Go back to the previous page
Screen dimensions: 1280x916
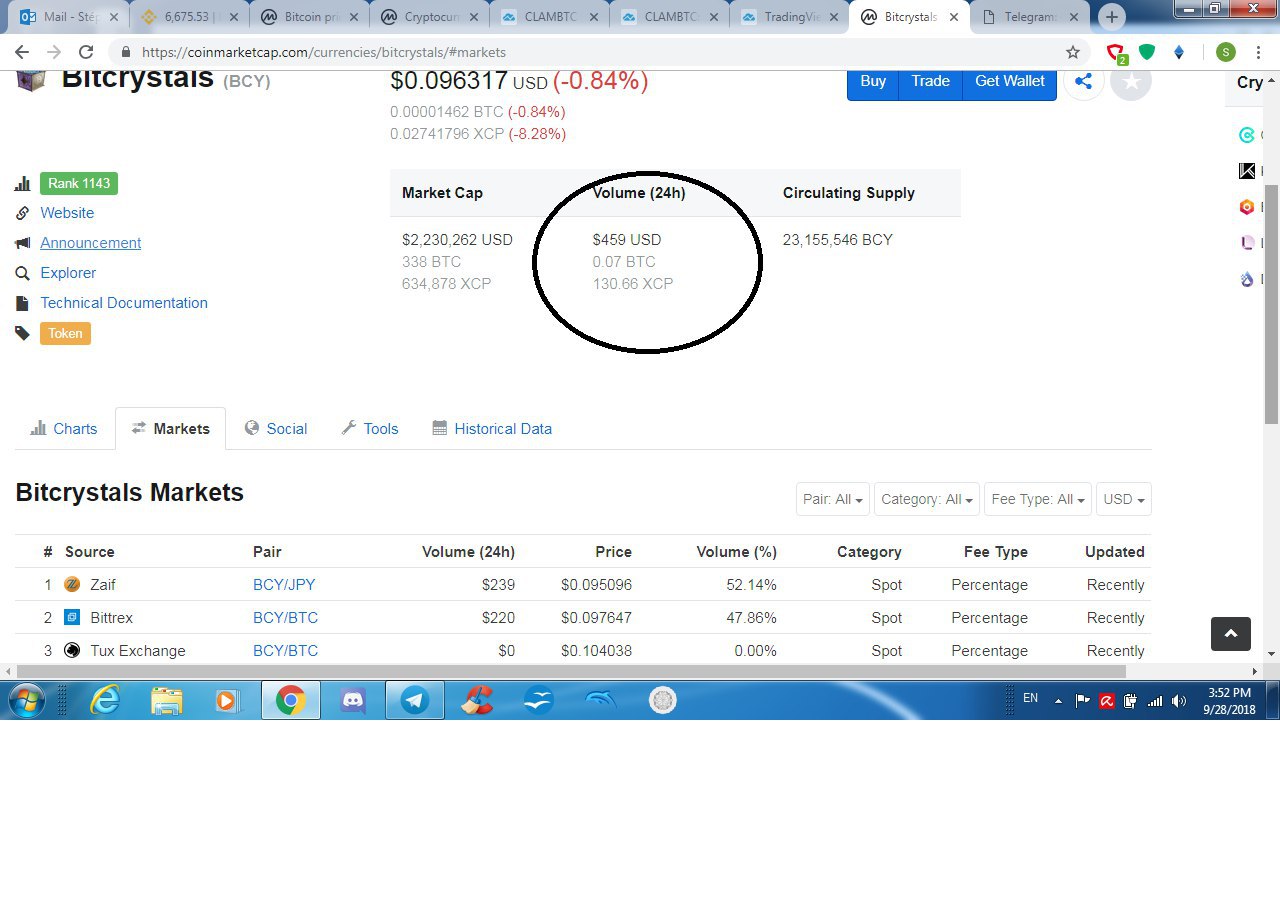(22, 52)
